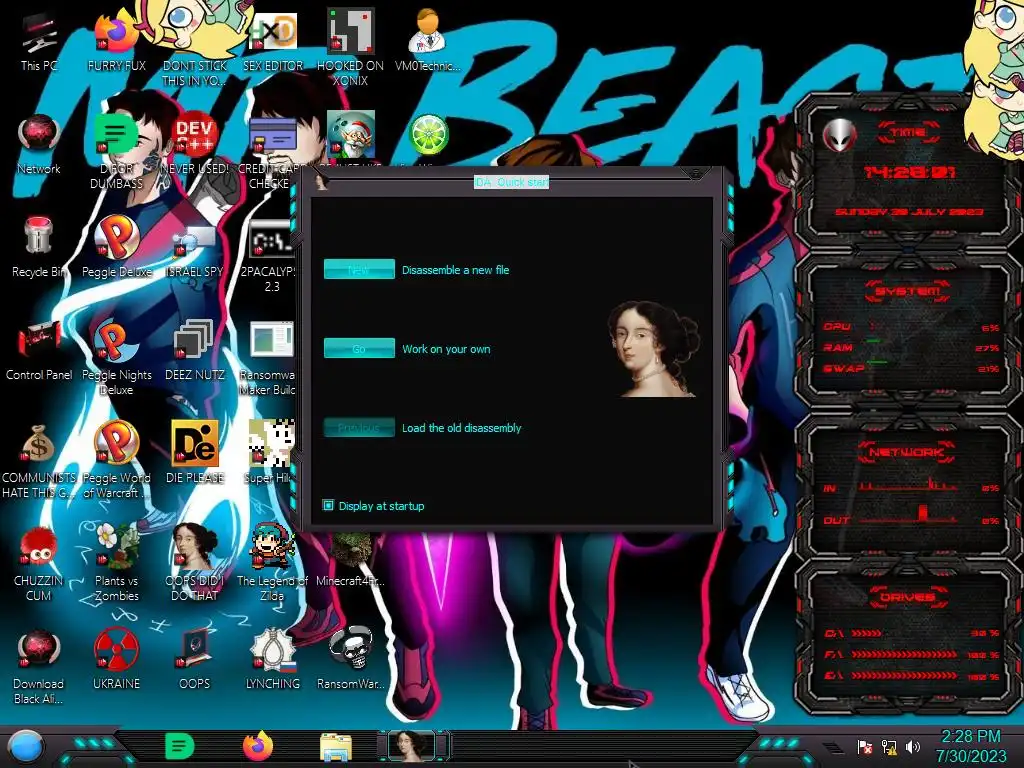Click the Previous button to load old disassembly
The width and height of the screenshot is (1024, 768).
tap(359, 427)
